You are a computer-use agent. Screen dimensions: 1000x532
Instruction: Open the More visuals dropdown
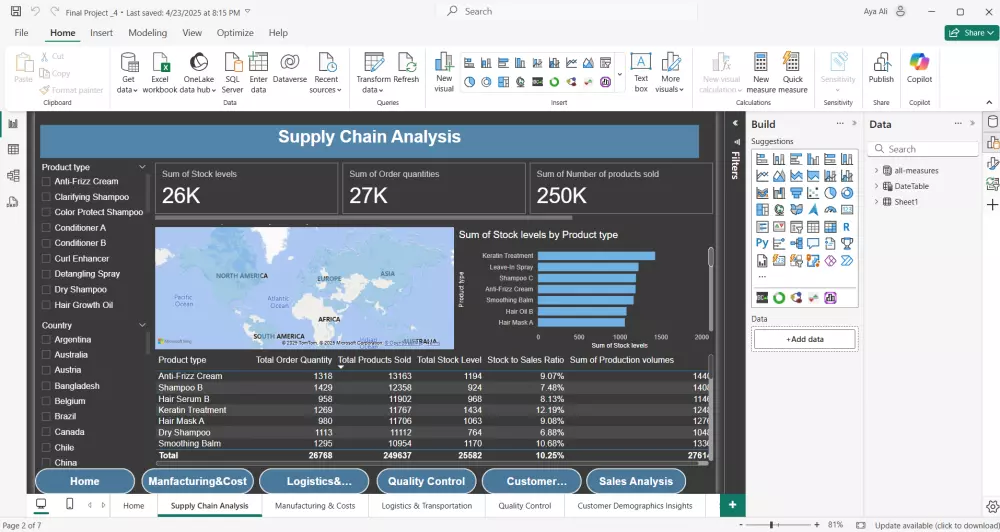coord(670,73)
